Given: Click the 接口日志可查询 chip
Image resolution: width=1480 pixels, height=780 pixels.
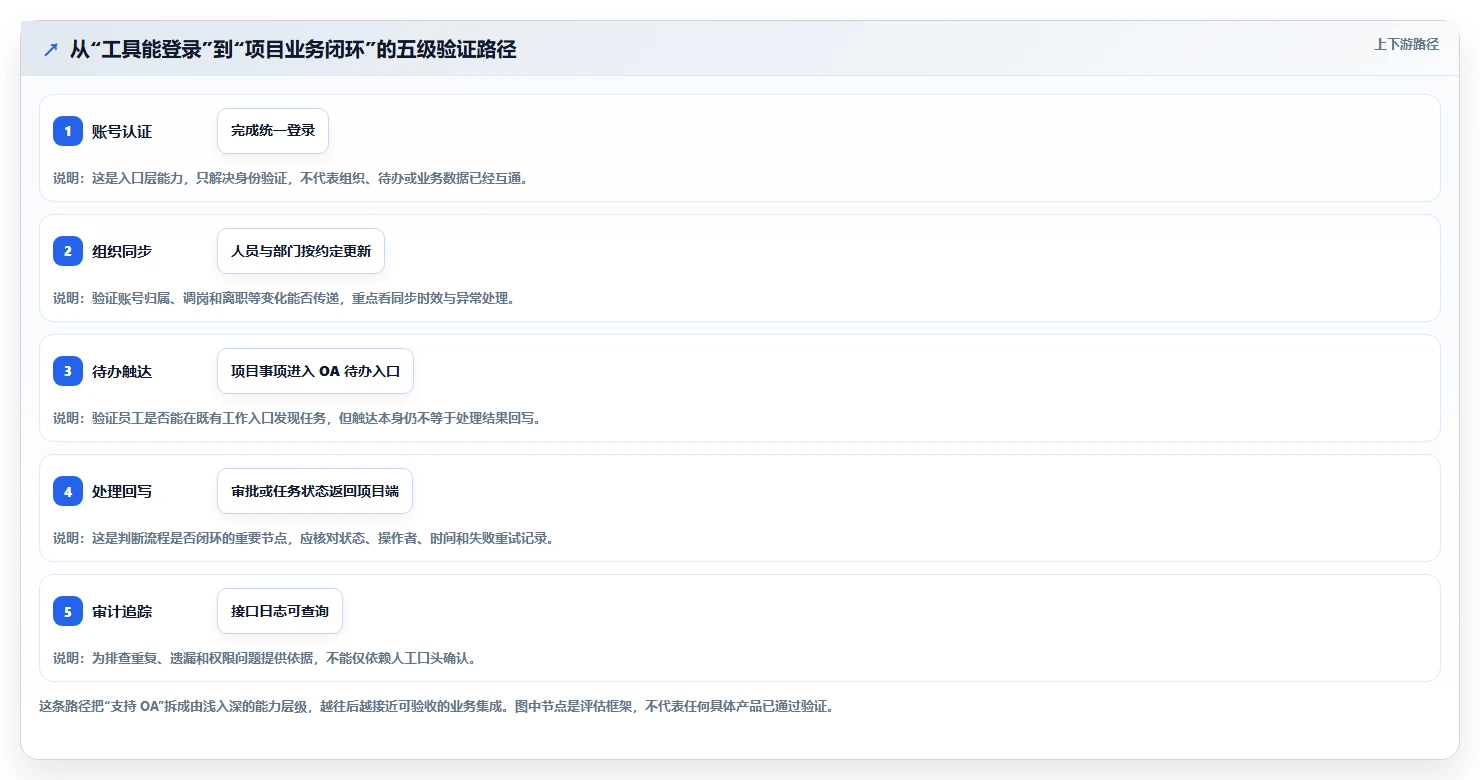Looking at the screenshot, I should point(280,611).
